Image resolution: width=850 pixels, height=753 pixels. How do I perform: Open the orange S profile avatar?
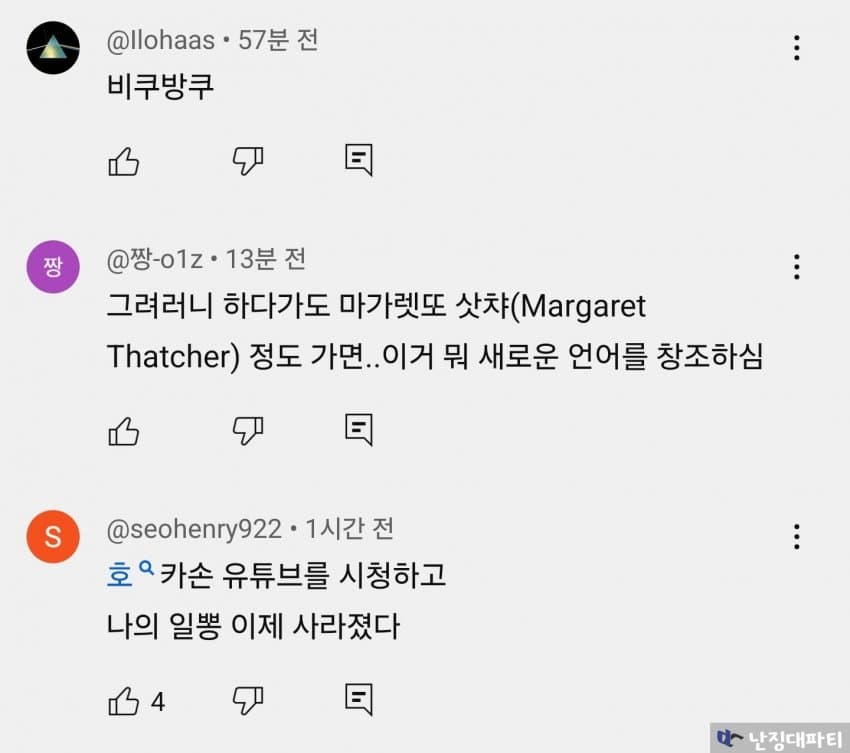[x=53, y=537]
